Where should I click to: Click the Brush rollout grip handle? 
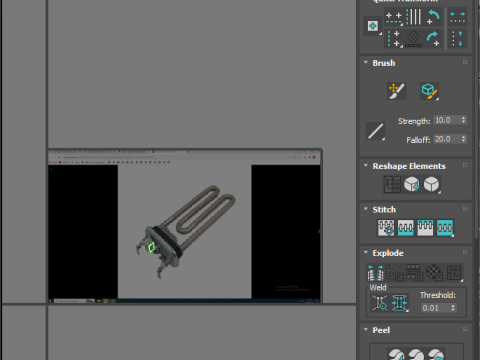pyautogui.click(x=465, y=62)
